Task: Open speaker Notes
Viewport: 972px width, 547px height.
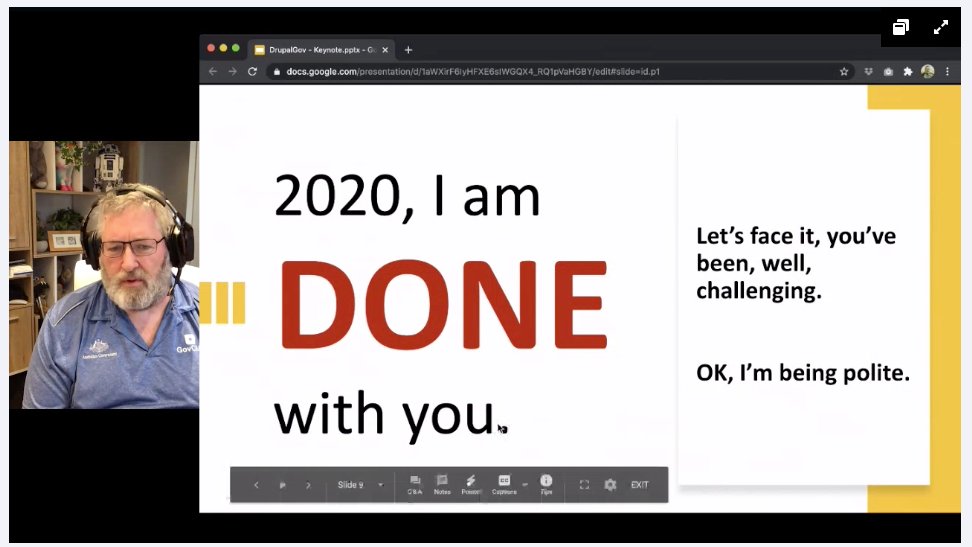Action: 442,484
